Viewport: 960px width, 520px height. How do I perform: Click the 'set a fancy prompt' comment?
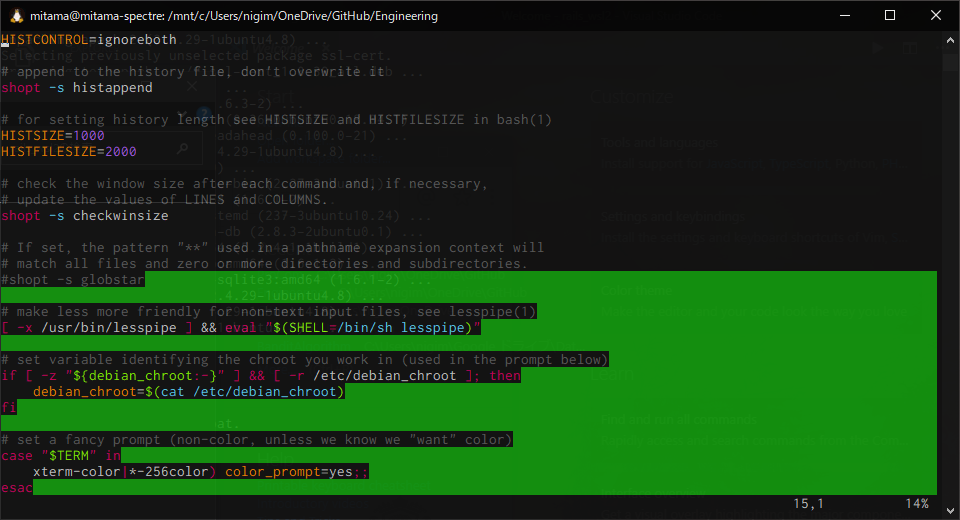257,439
